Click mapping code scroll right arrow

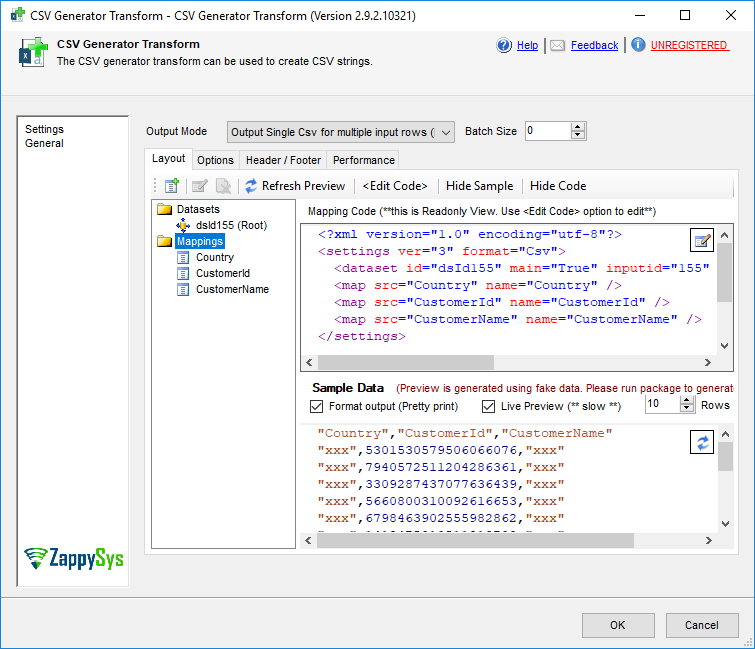coord(707,362)
